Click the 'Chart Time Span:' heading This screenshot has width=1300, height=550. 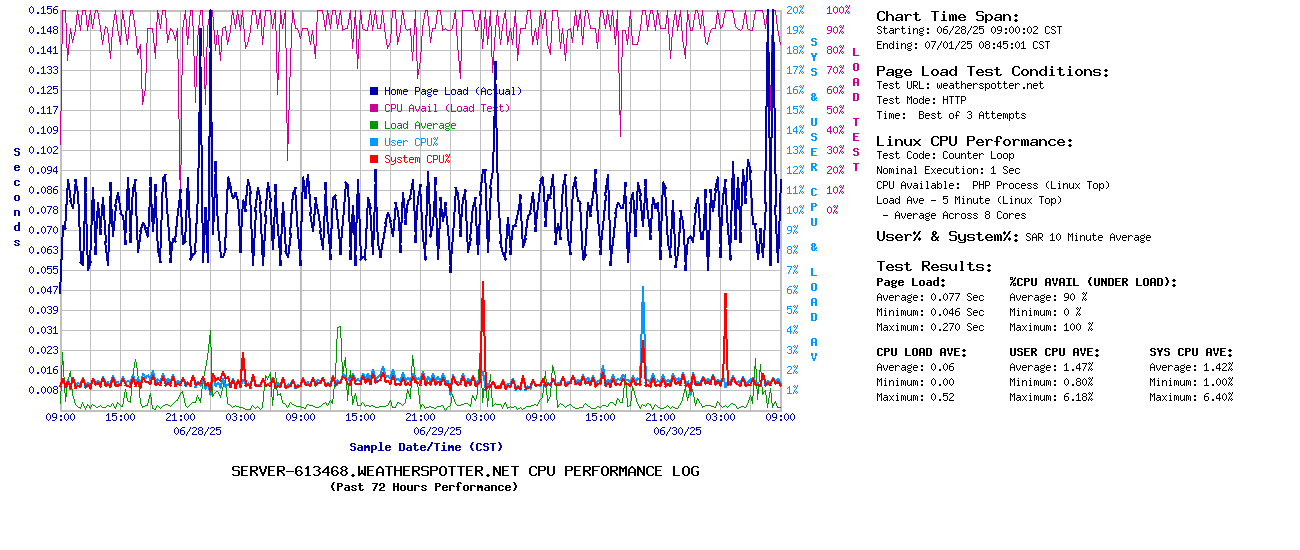(x=947, y=16)
